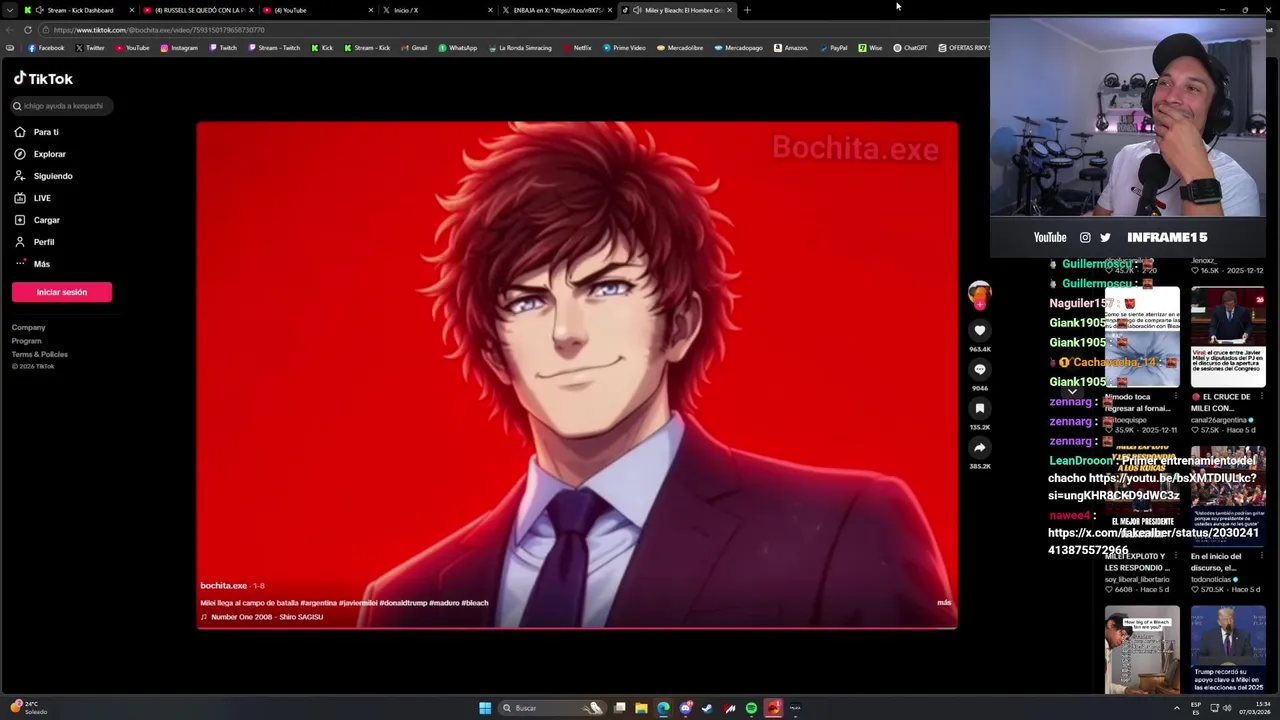The width and height of the screenshot is (1280, 720).
Task: Click the taskbar Buscar search box
Action: click(551, 708)
